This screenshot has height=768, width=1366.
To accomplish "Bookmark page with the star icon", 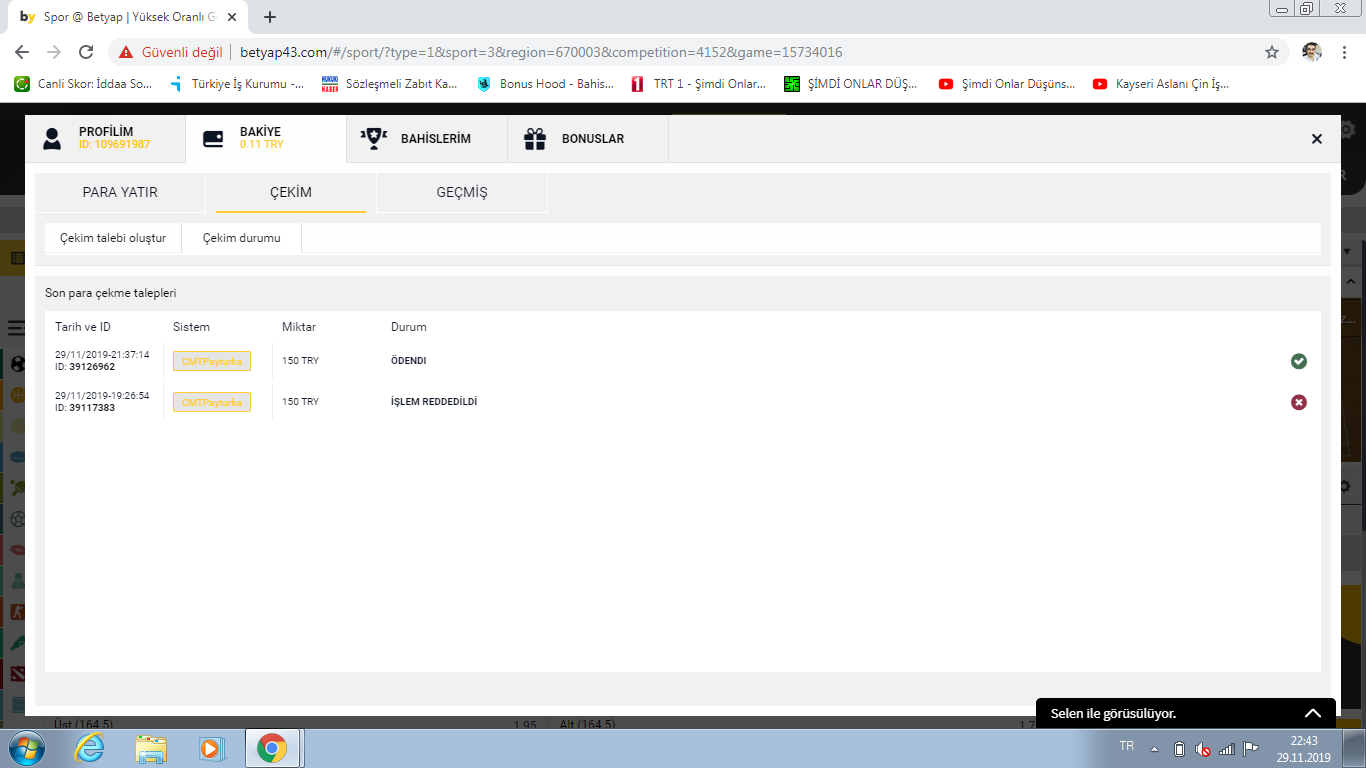I will [x=1271, y=52].
